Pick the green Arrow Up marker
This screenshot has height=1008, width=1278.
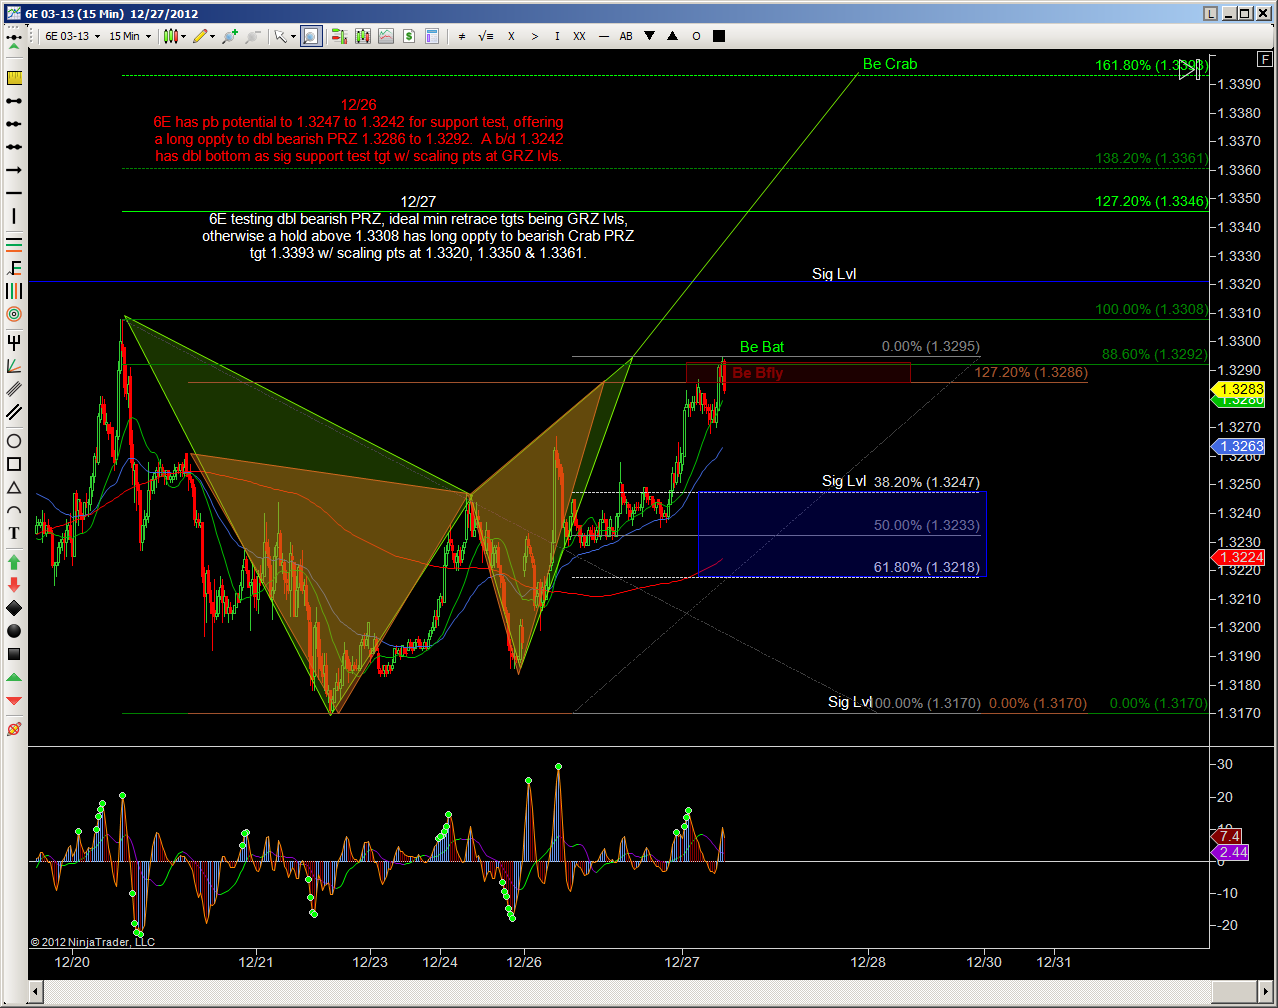click(14, 562)
